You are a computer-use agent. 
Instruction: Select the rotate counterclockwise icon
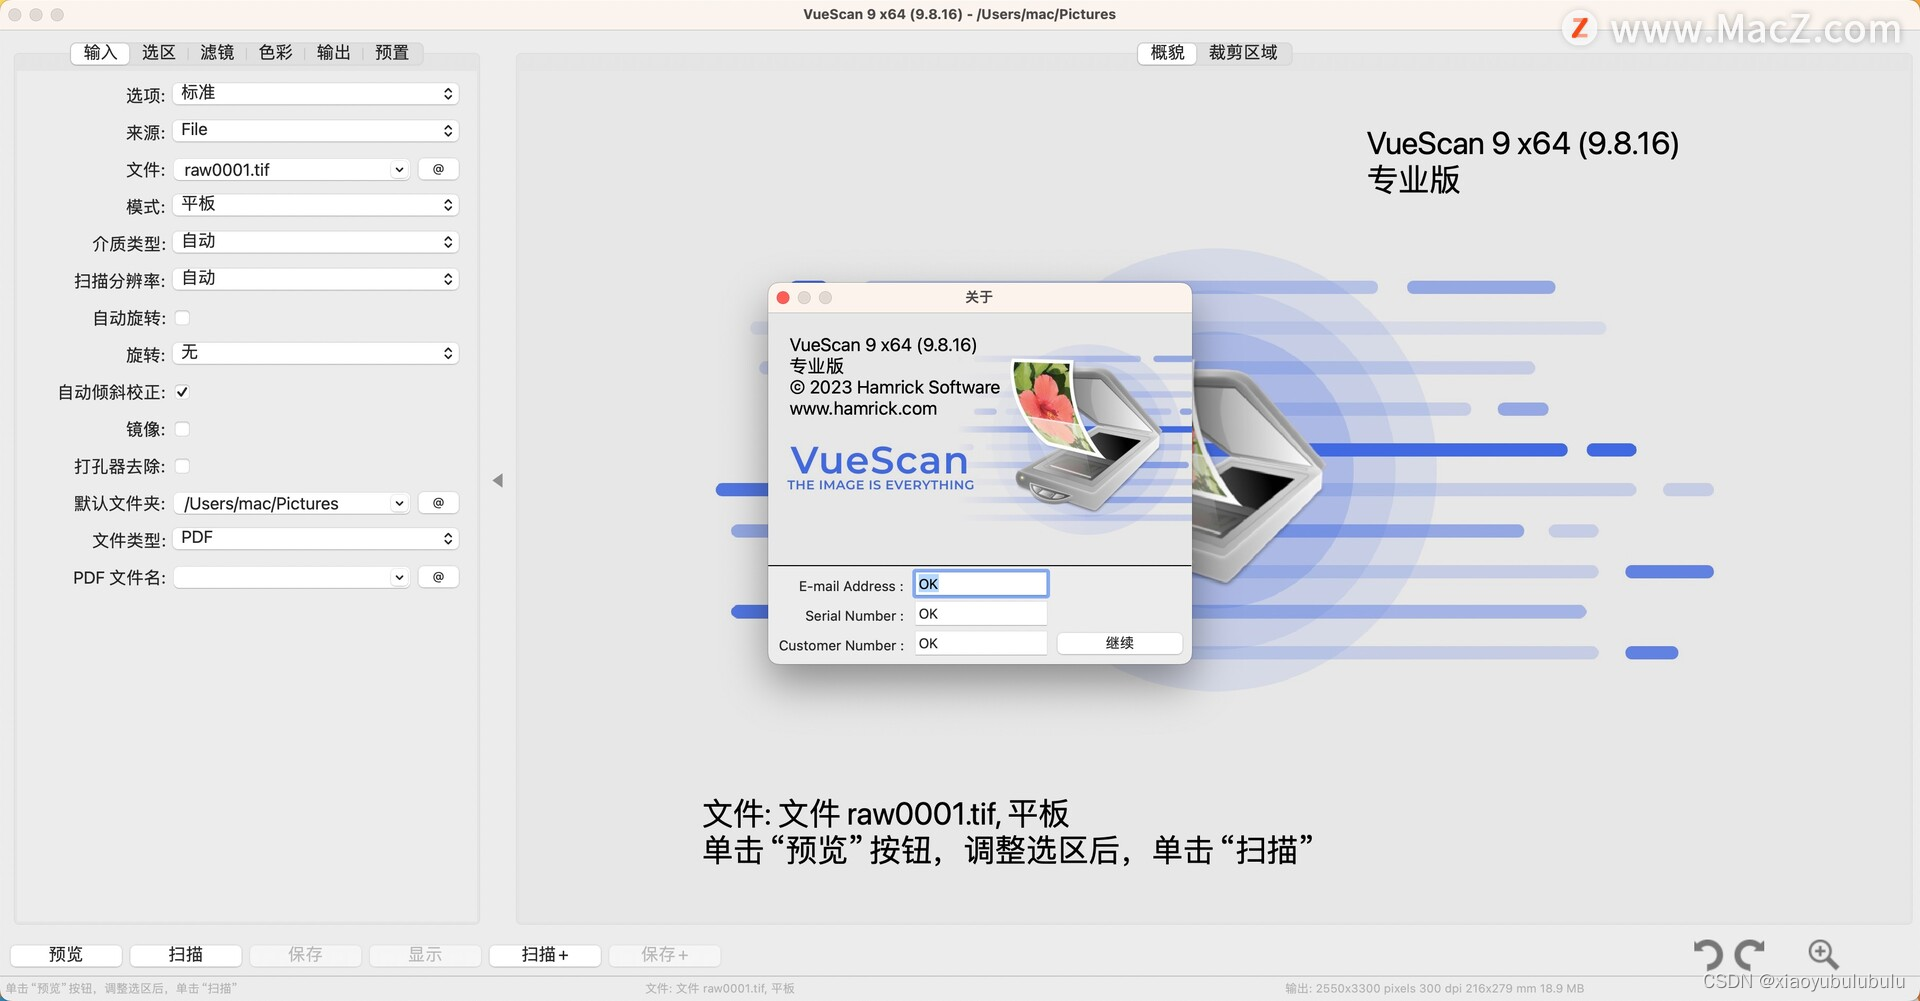[1710, 954]
